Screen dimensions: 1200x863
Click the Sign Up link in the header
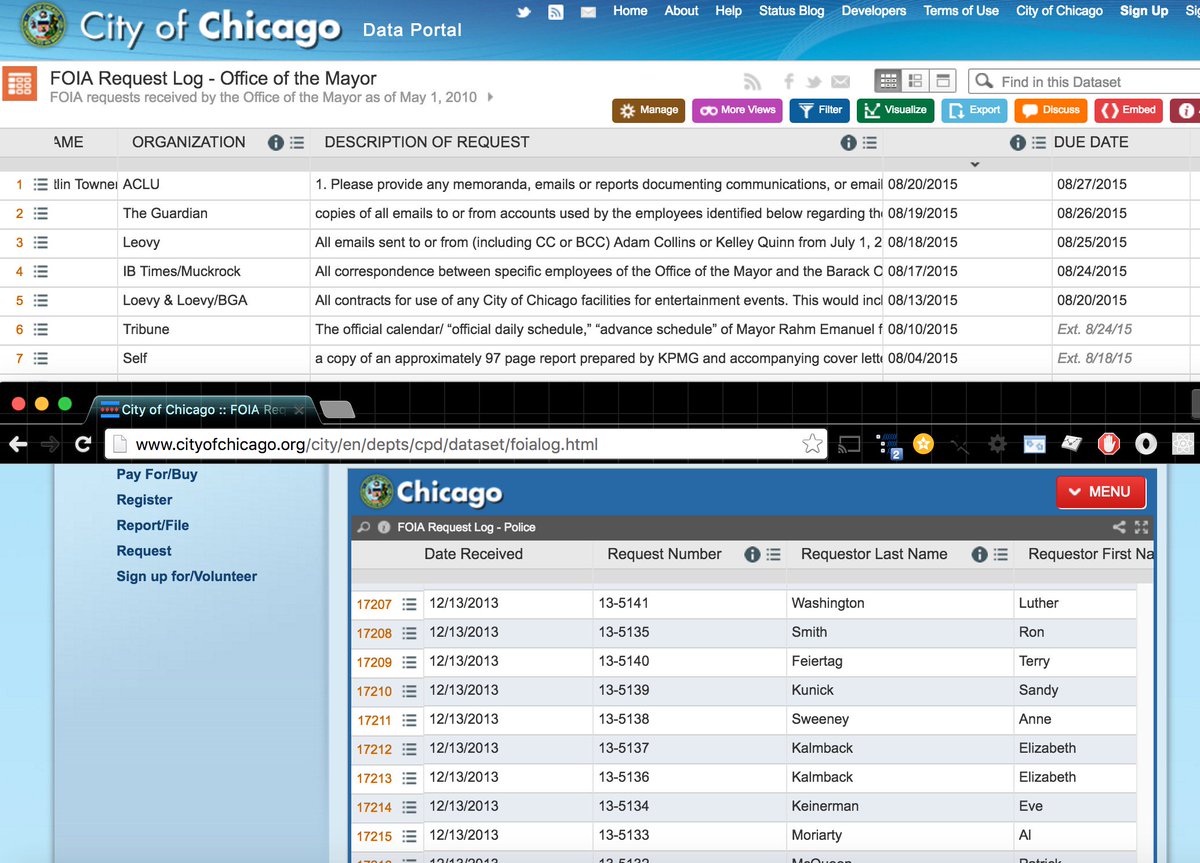(x=1144, y=11)
